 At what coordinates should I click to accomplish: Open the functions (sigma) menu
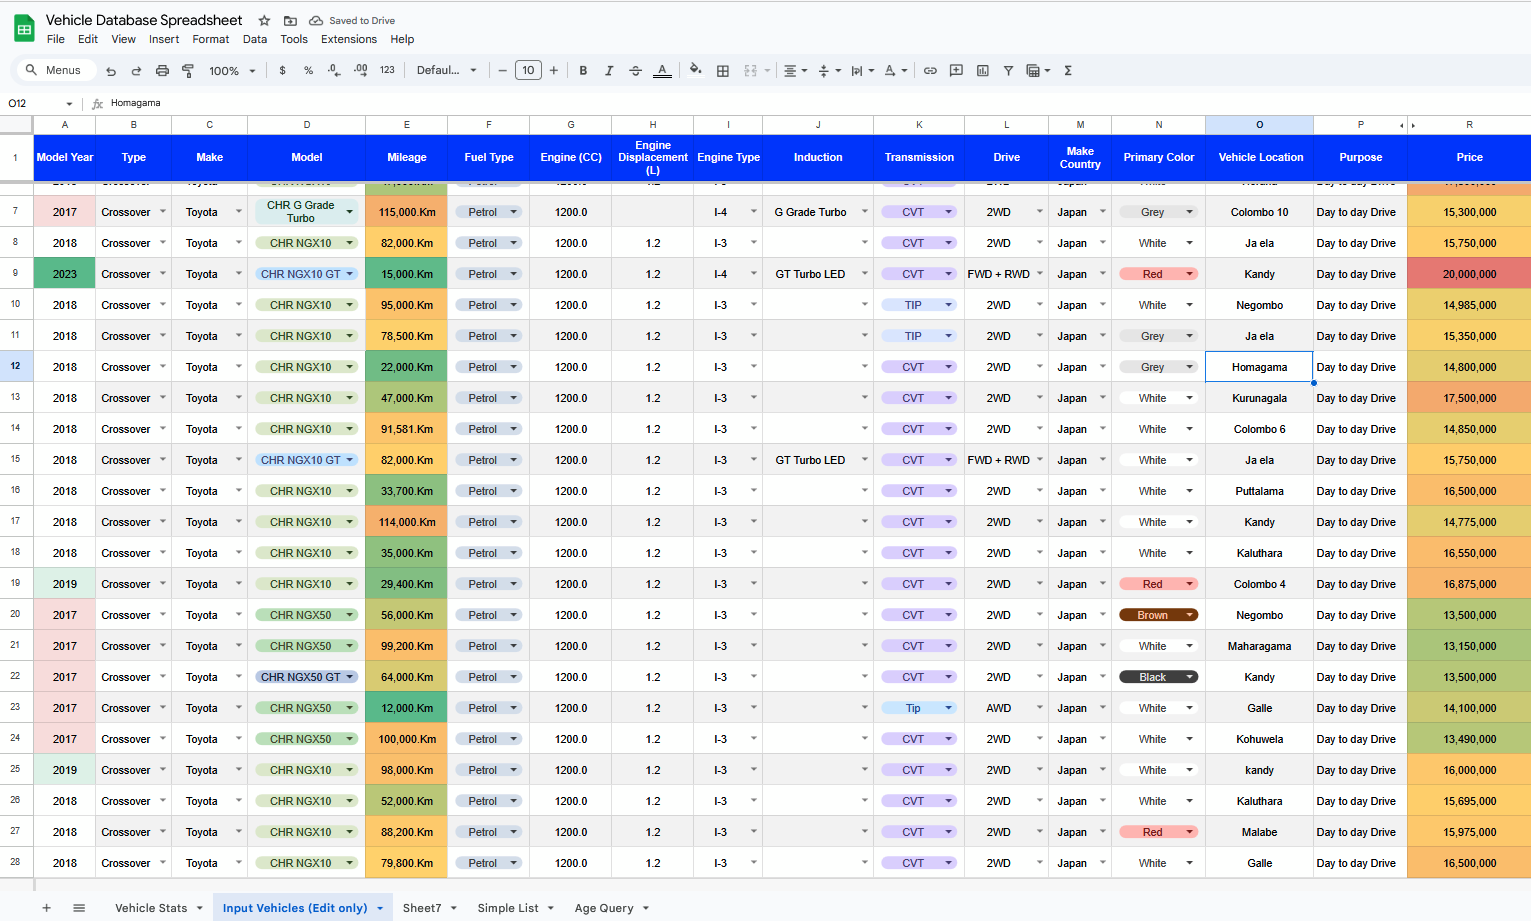[1068, 71]
